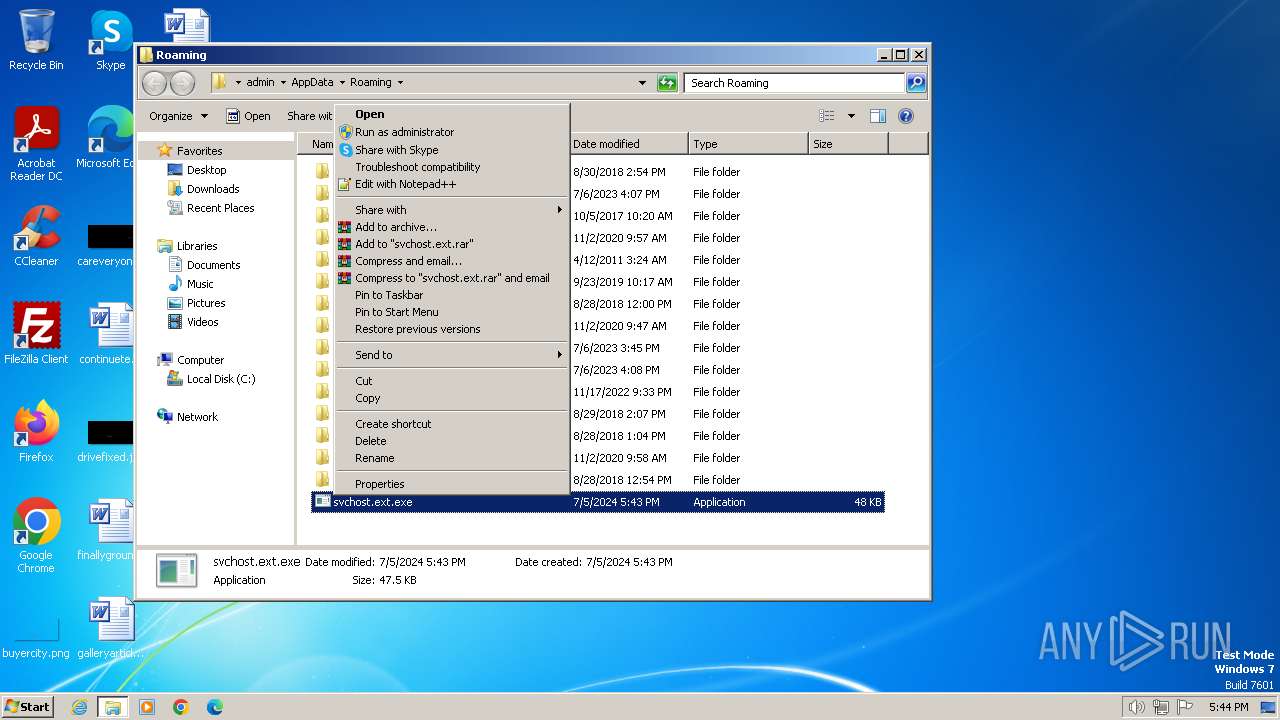Choose Delete in the context menu
This screenshot has width=1280, height=720.
(452, 441)
